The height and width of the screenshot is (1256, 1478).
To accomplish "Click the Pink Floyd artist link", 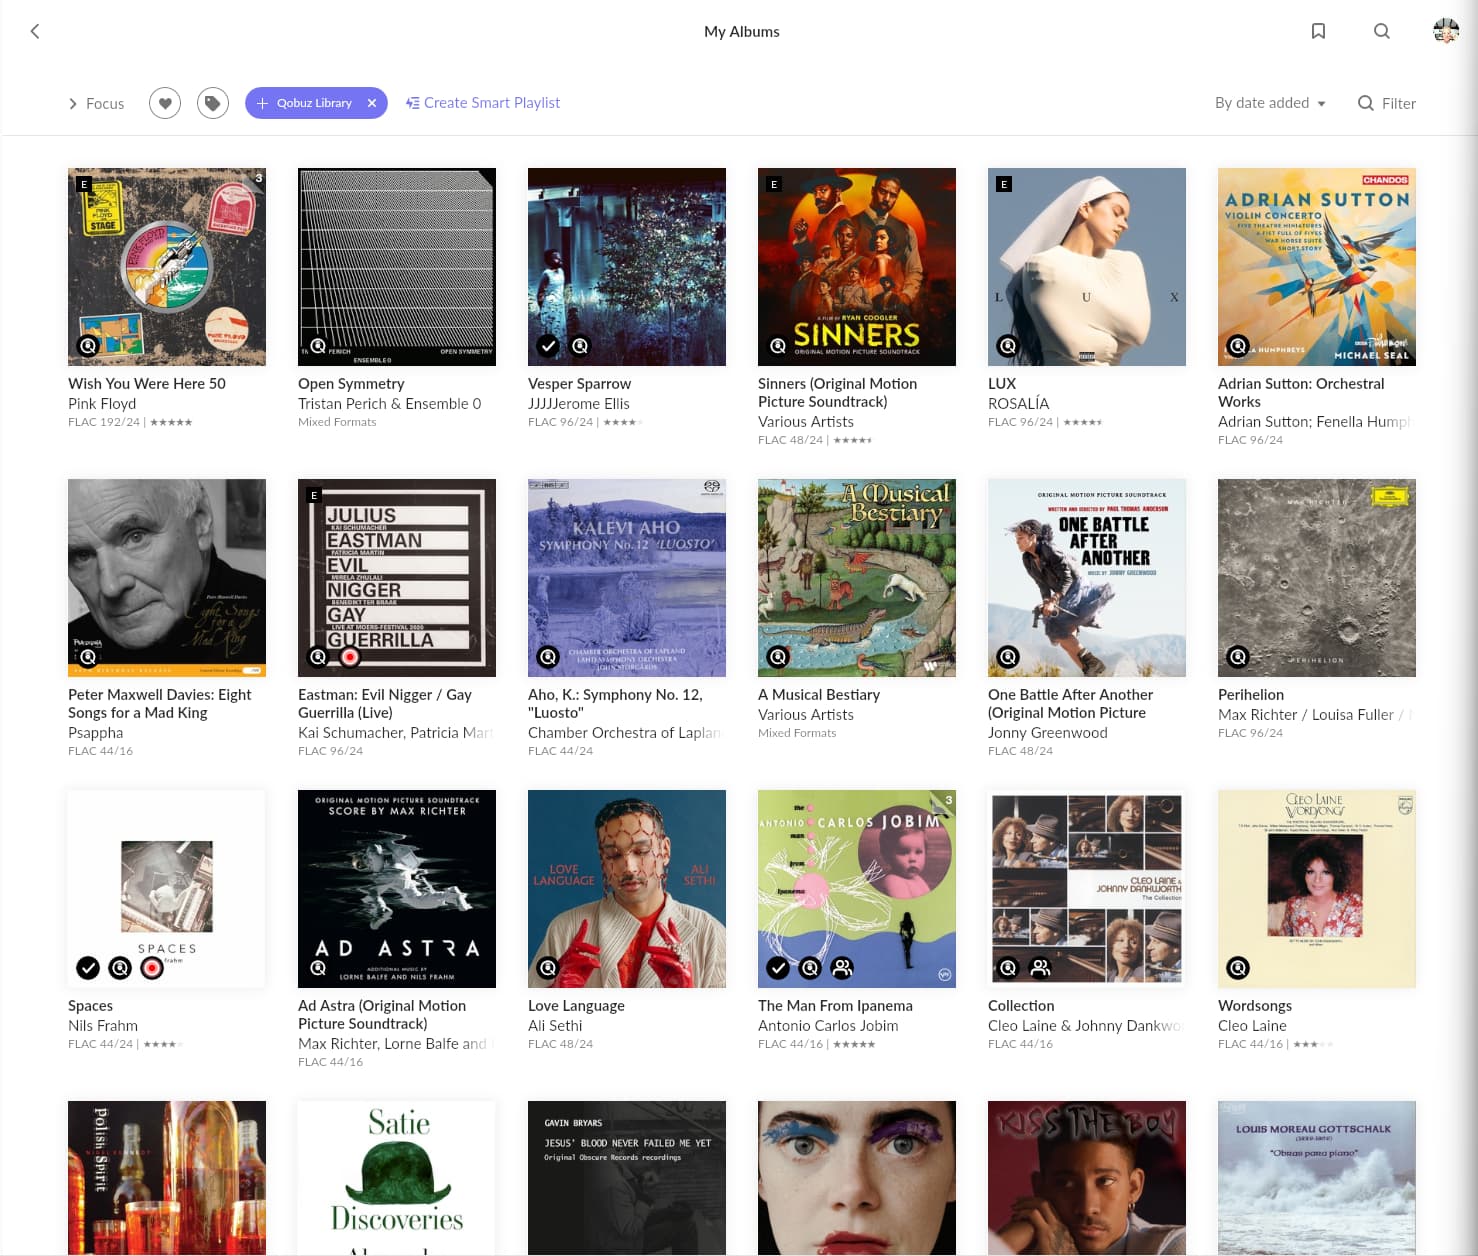I will (x=102, y=404).
